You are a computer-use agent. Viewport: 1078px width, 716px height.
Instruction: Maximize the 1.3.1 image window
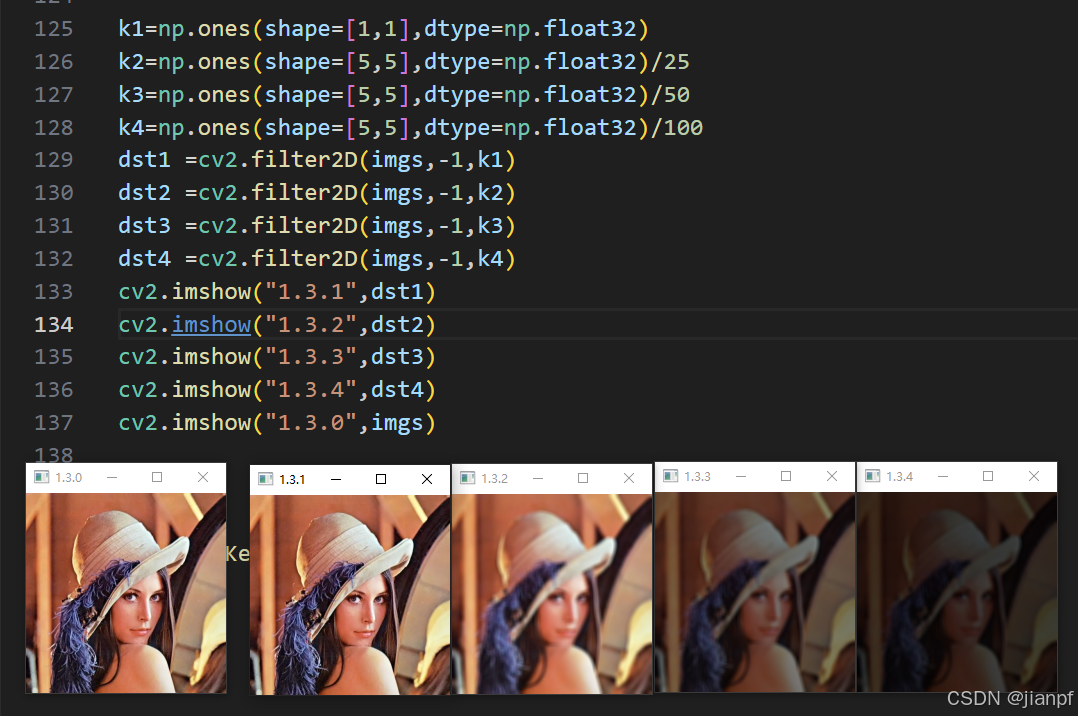click(381, 479)
